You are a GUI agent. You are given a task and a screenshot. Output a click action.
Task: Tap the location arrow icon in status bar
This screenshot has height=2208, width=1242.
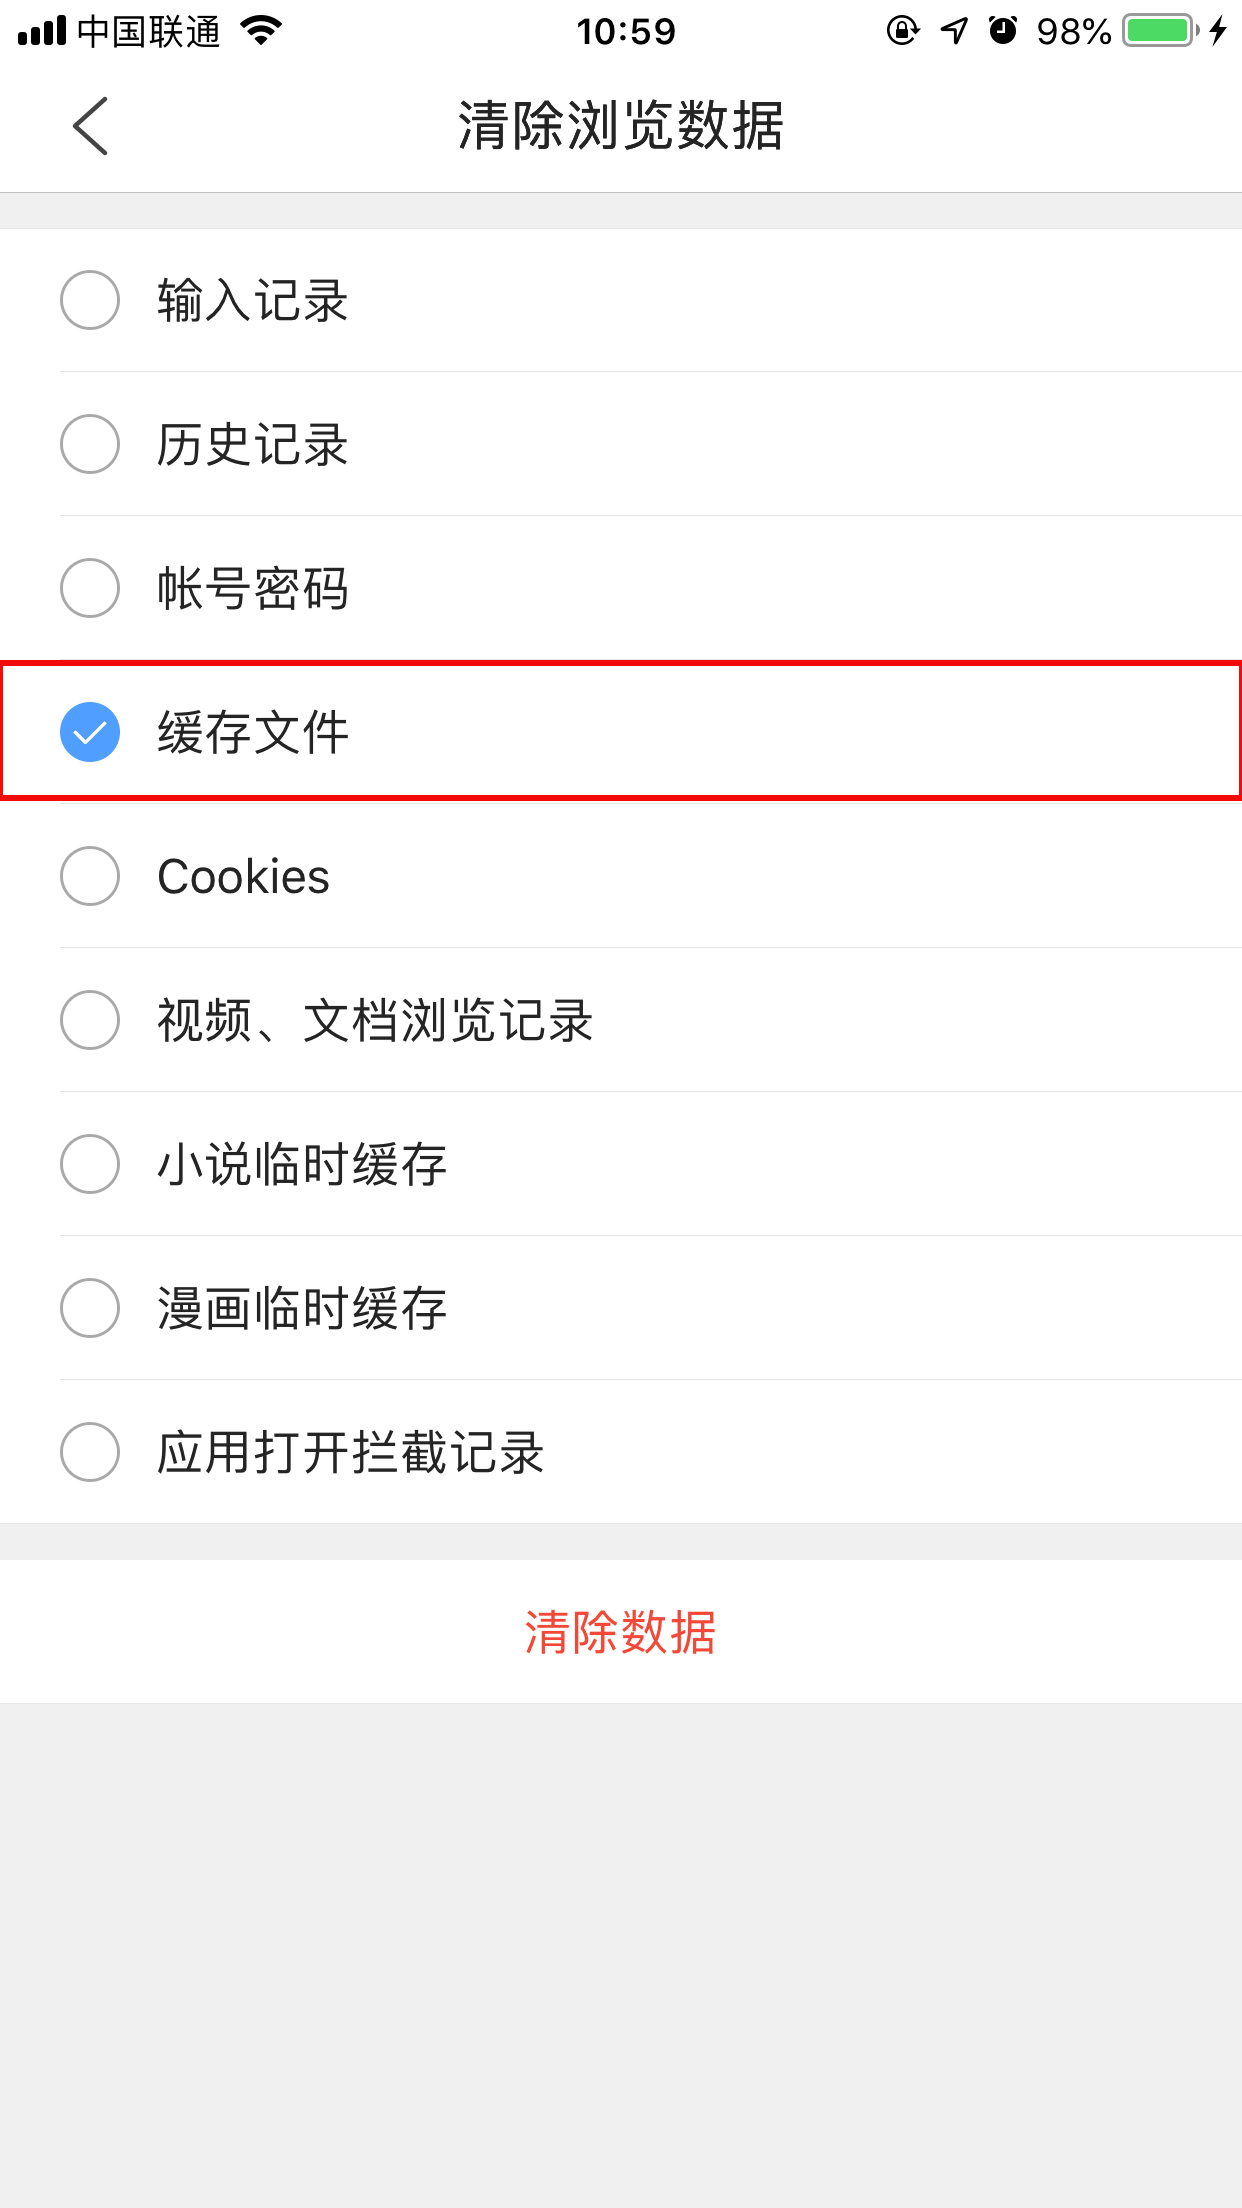952,31
